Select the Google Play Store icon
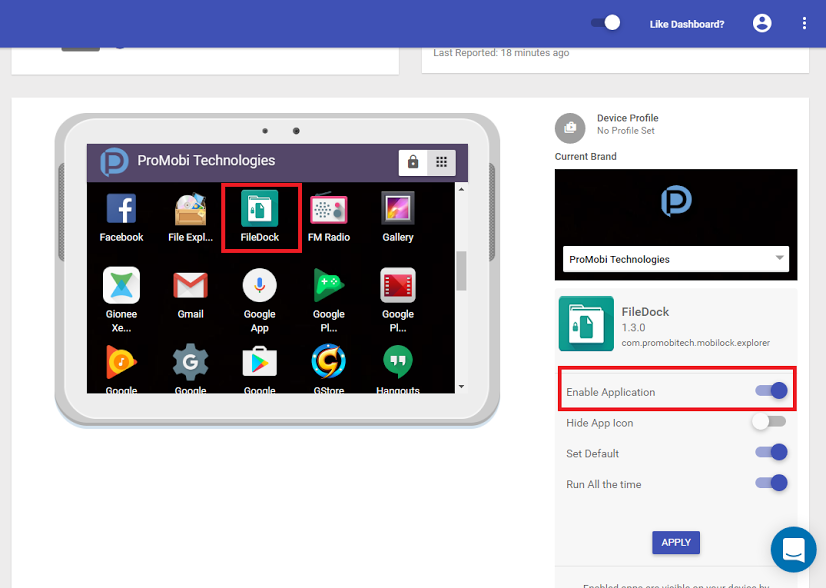Image resolution: width=826 pixels, height=588 pixels. (x=260, y=361)
